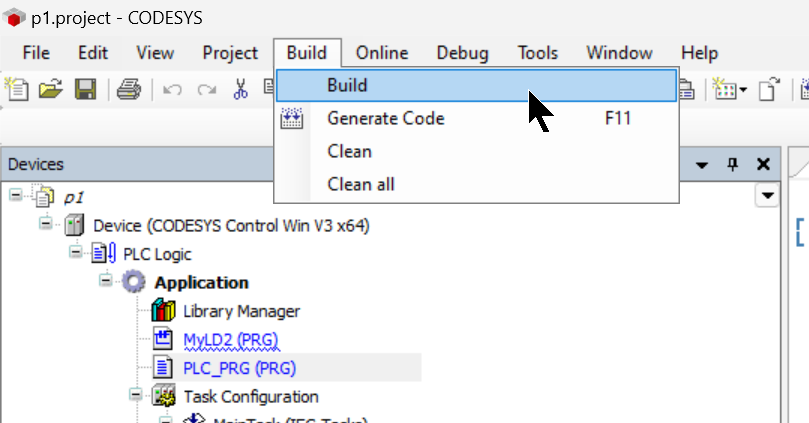Viewport: 809px width, 423px height.
Task: Open the Devices panel position dropdown arrow
Action: click(x=702, y=165)
